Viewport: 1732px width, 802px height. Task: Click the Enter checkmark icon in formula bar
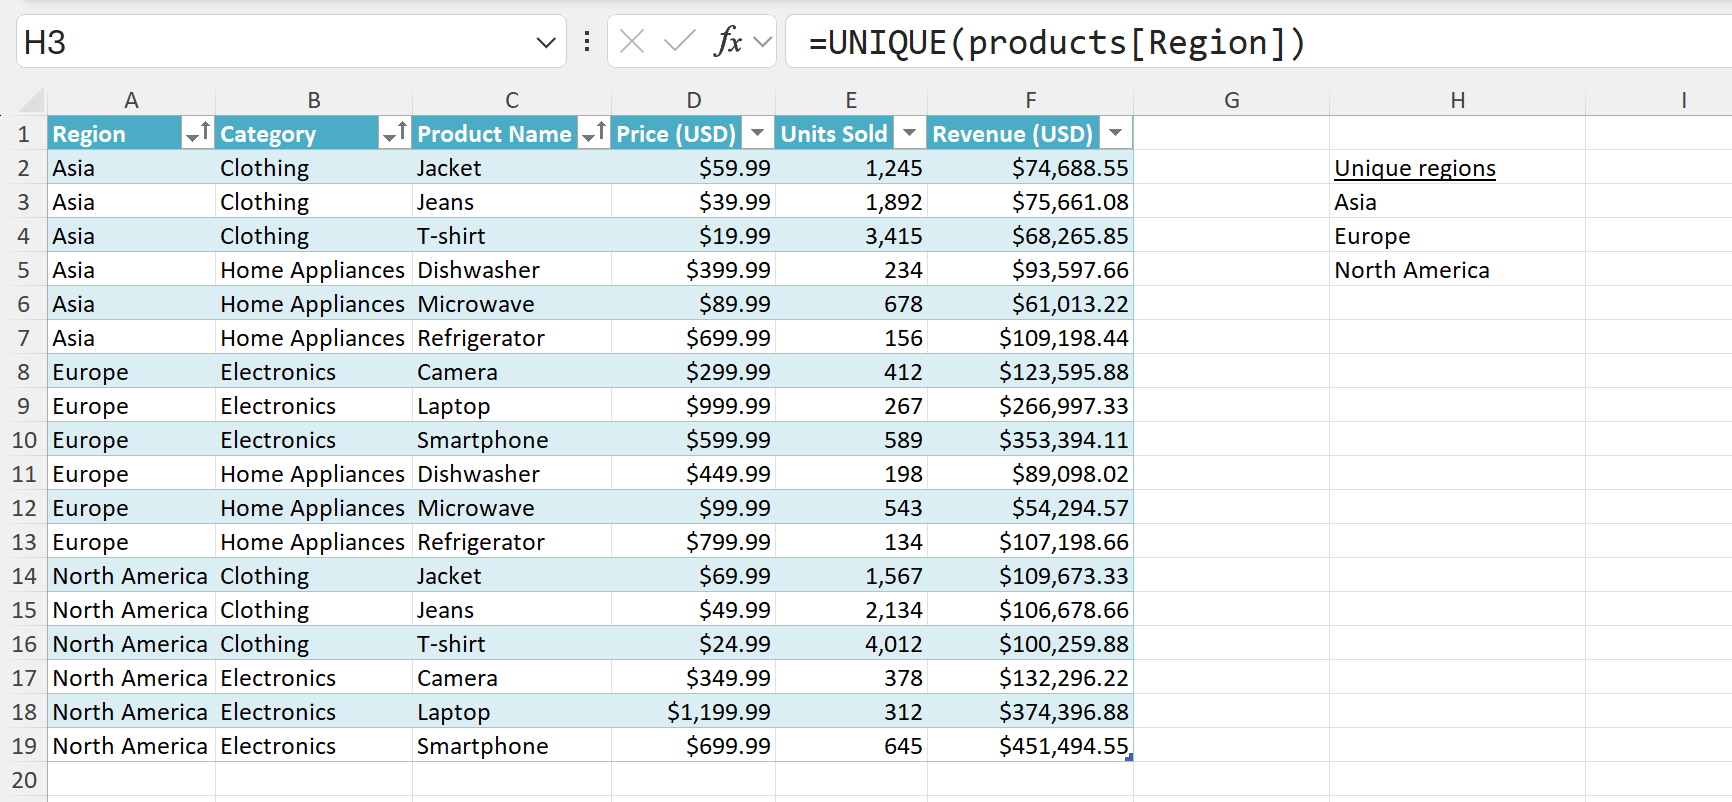coord(679,42)
